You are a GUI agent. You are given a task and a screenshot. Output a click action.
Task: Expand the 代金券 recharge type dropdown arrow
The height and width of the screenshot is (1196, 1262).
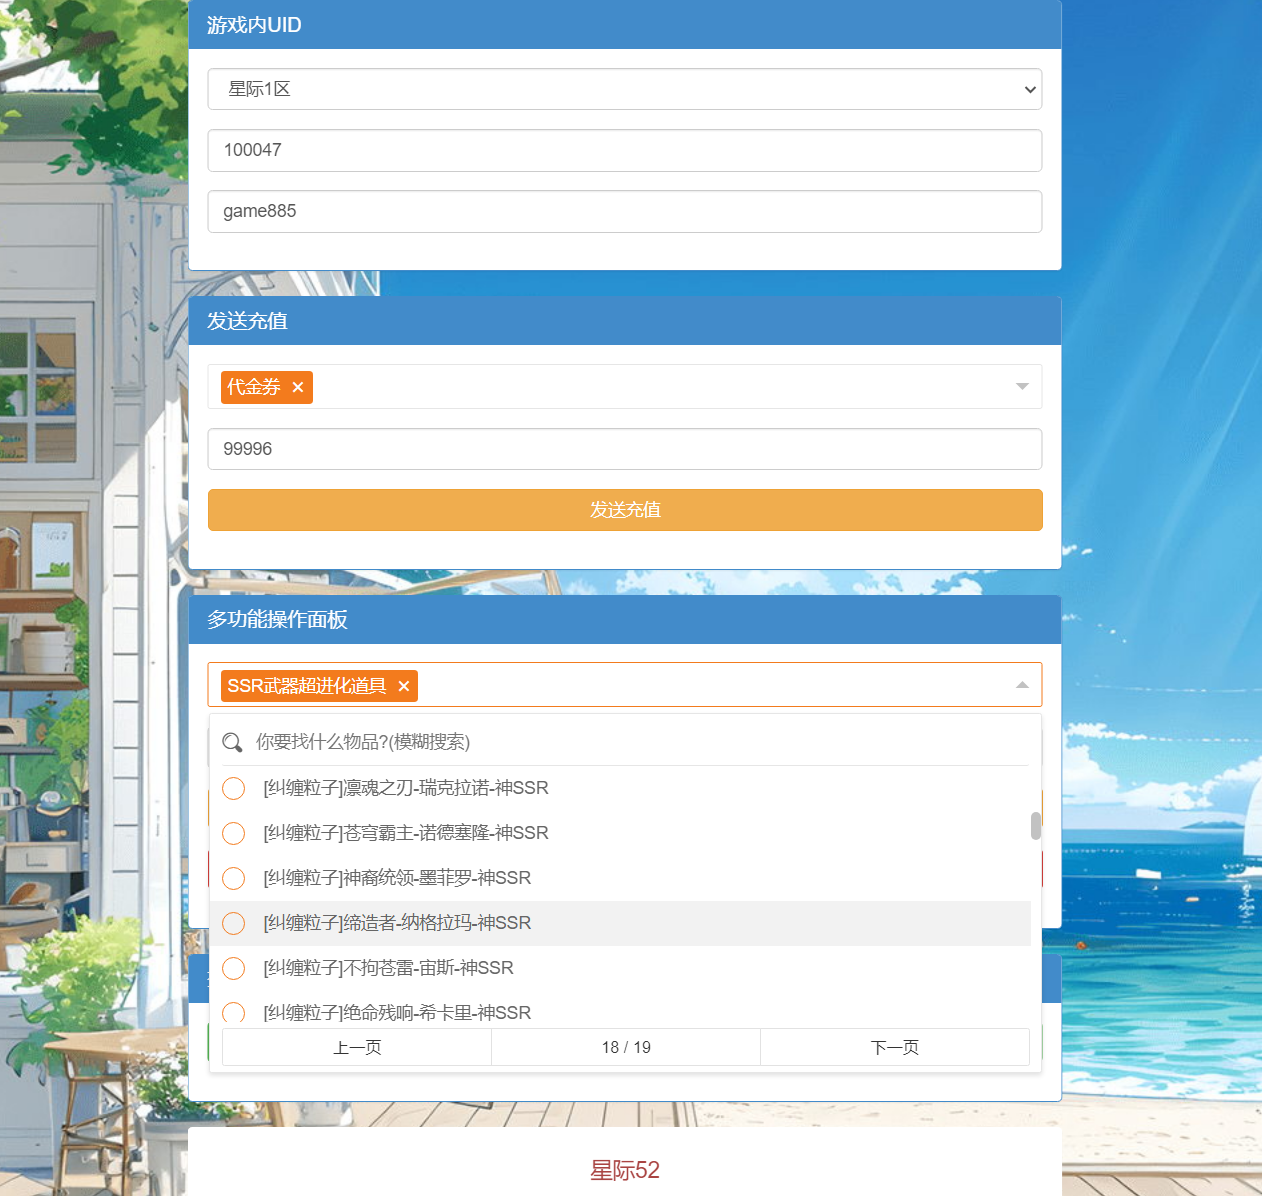[1022, 387]
